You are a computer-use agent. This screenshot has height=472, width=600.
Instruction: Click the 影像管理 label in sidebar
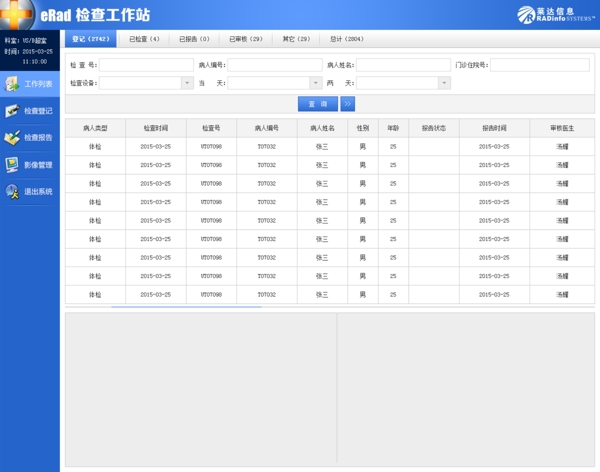click(38, 165)
